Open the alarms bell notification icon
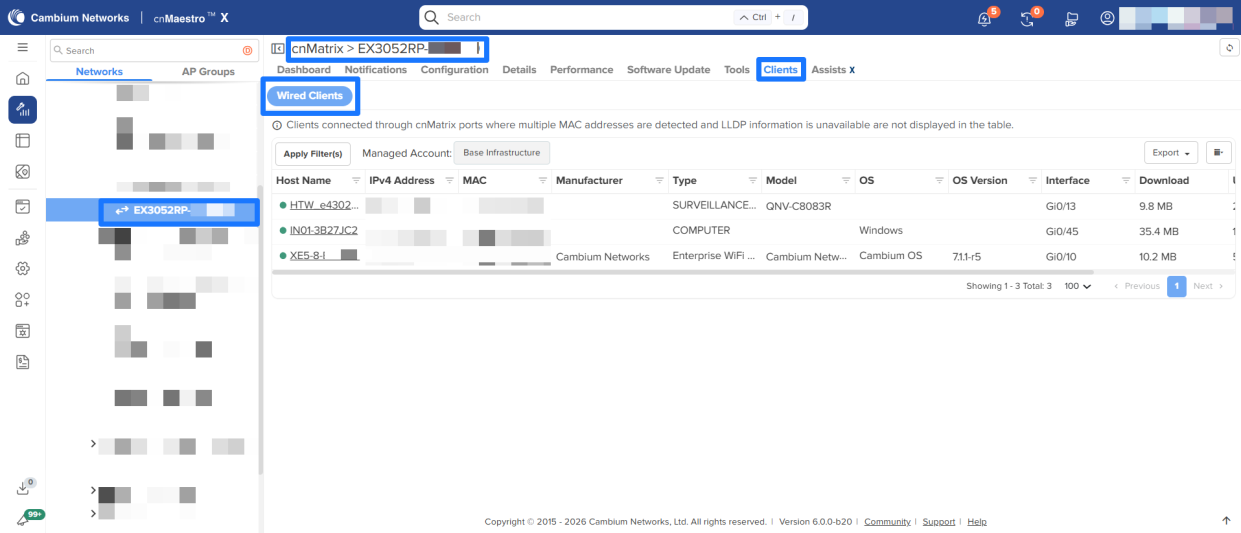1241x533 pixels. coord(985,18)
